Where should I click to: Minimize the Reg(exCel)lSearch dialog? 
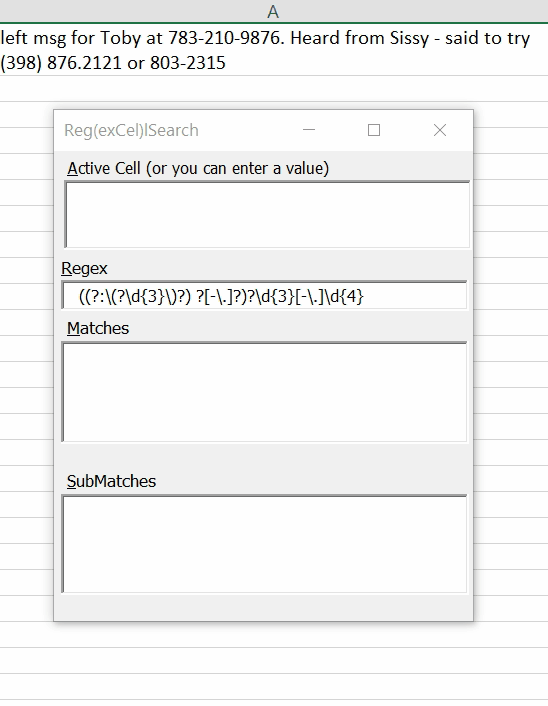point(309,130)
